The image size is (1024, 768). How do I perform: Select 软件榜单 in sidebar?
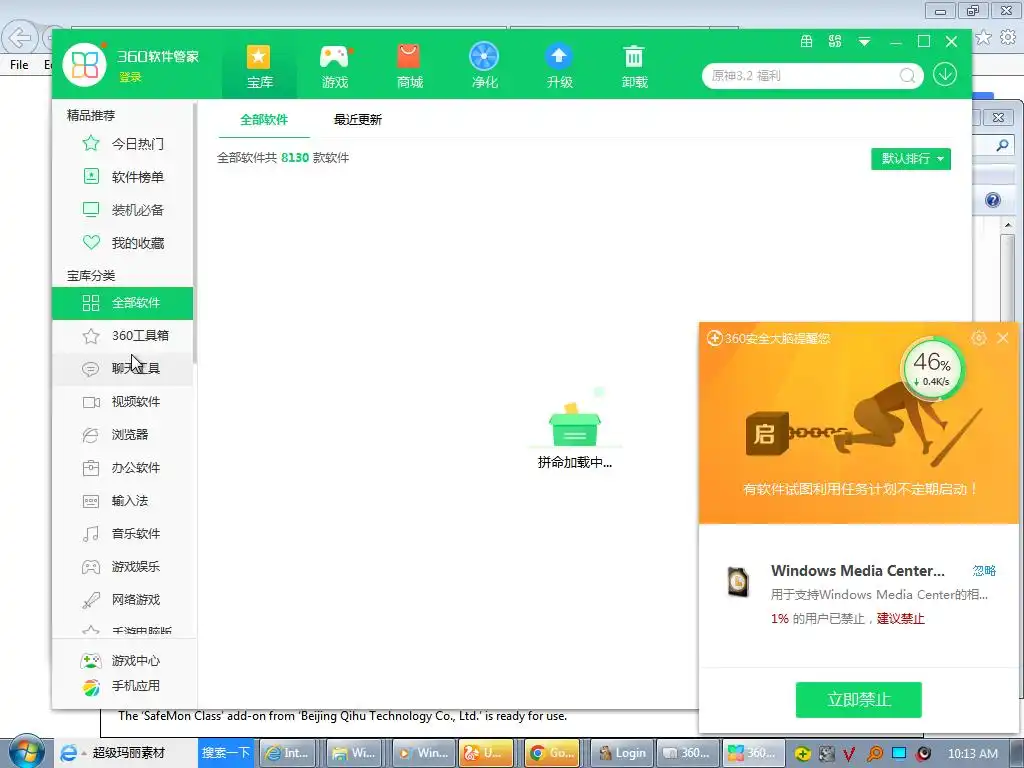tap(123, 176)
